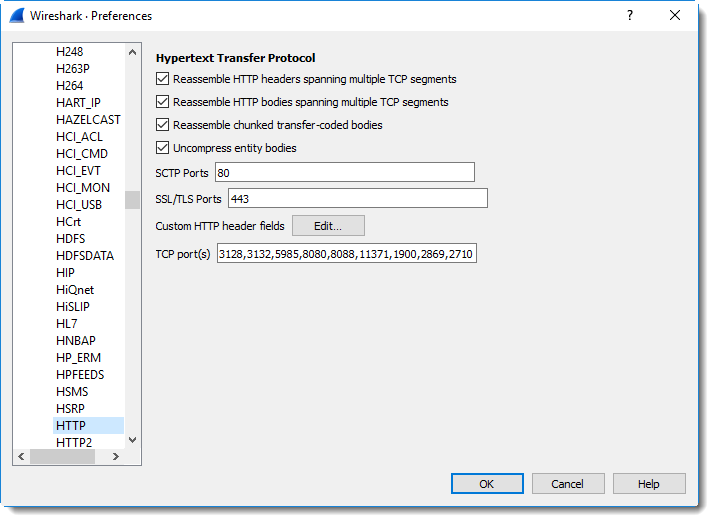Select HSRP protocol entry
Screen dimensions: 714x522
click(x=70, y=409)
